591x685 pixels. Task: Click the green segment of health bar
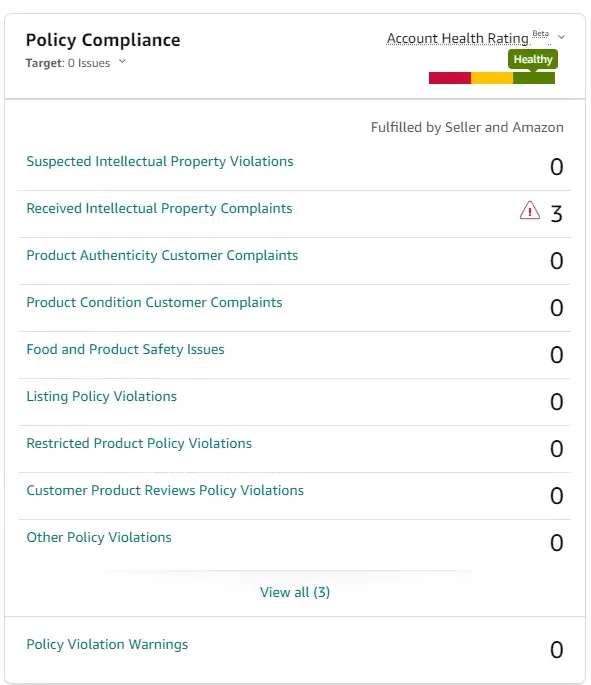pos(534,78)
